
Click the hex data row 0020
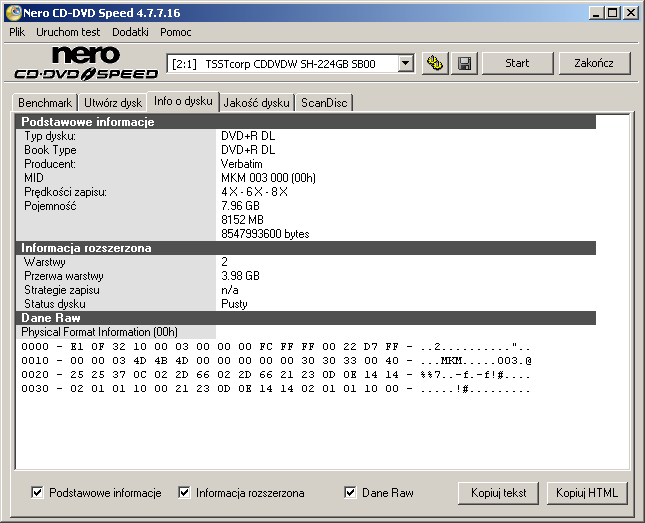[x=276, y=375]
